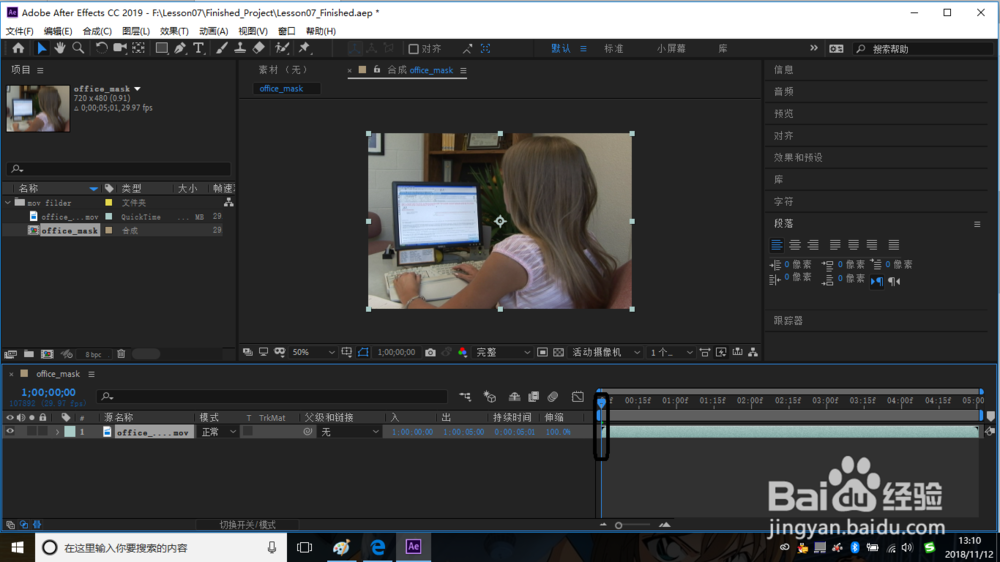Toggle region of interest button in viewer
The image size is (1000, 562).
click(542, 353)
